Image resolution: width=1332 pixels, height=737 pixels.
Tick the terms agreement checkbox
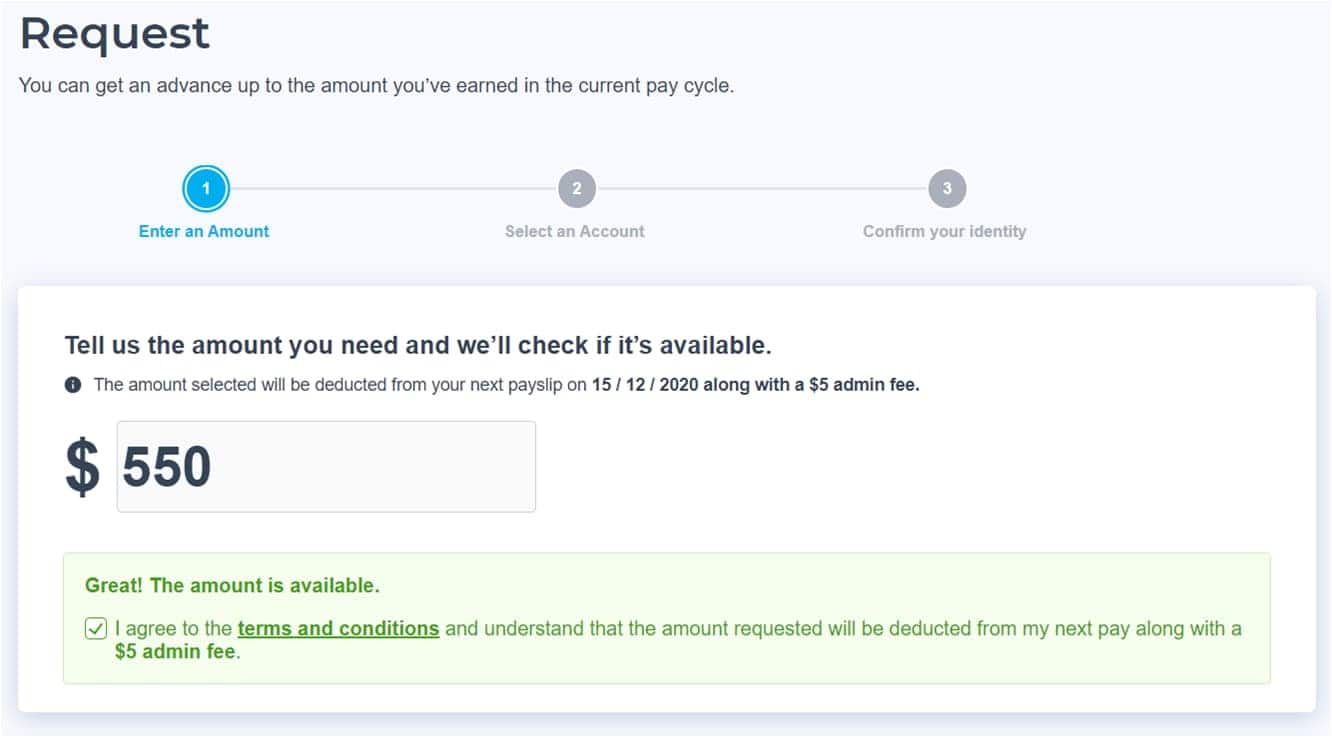(96, 629)
